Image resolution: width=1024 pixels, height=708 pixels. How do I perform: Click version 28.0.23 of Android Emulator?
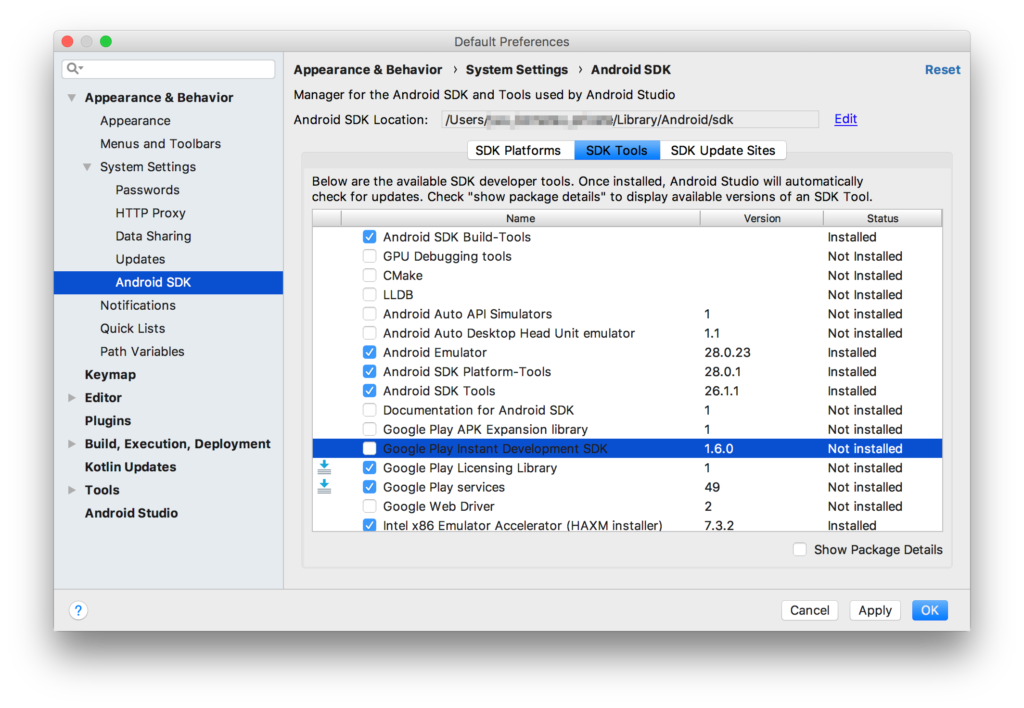coord(728,353)
